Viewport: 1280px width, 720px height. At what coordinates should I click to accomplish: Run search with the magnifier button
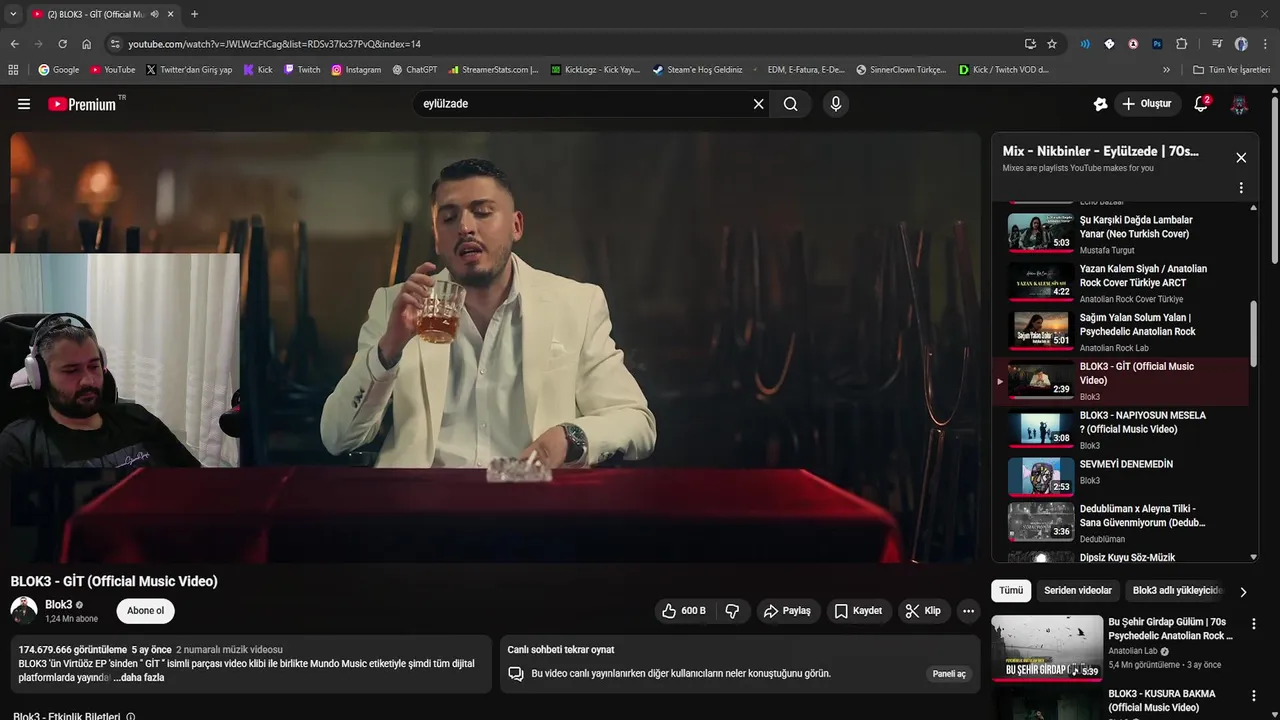point(791,104)
